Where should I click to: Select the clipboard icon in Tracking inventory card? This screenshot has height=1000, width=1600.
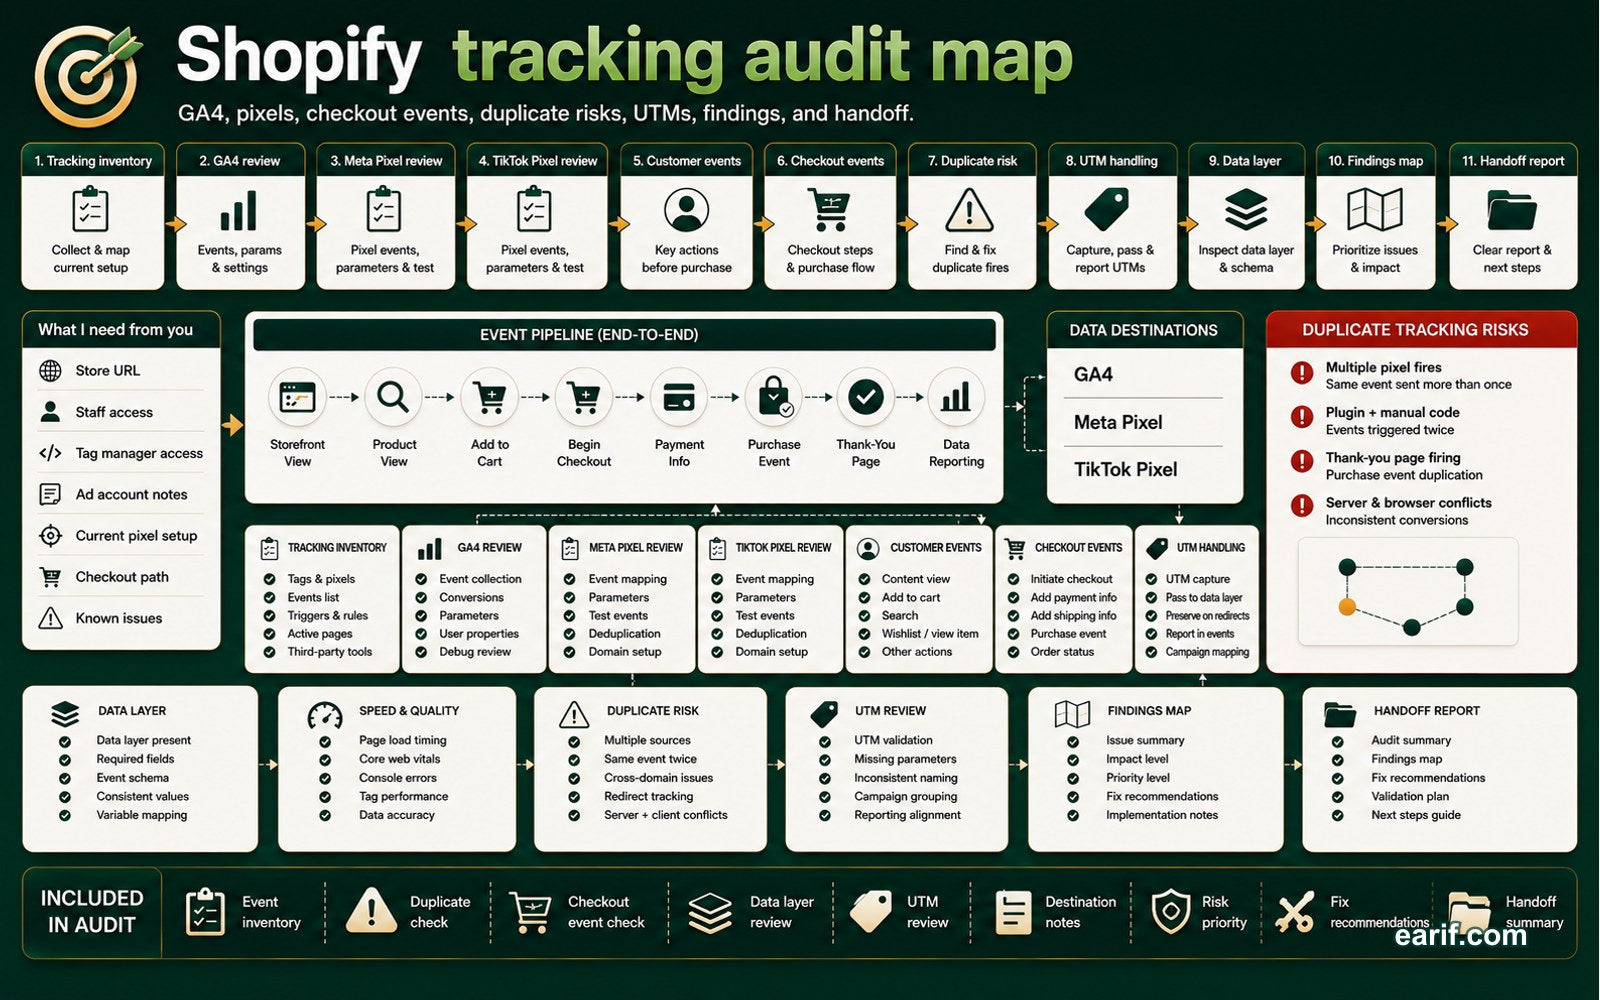pyautogui.click(x=91, y=210)
